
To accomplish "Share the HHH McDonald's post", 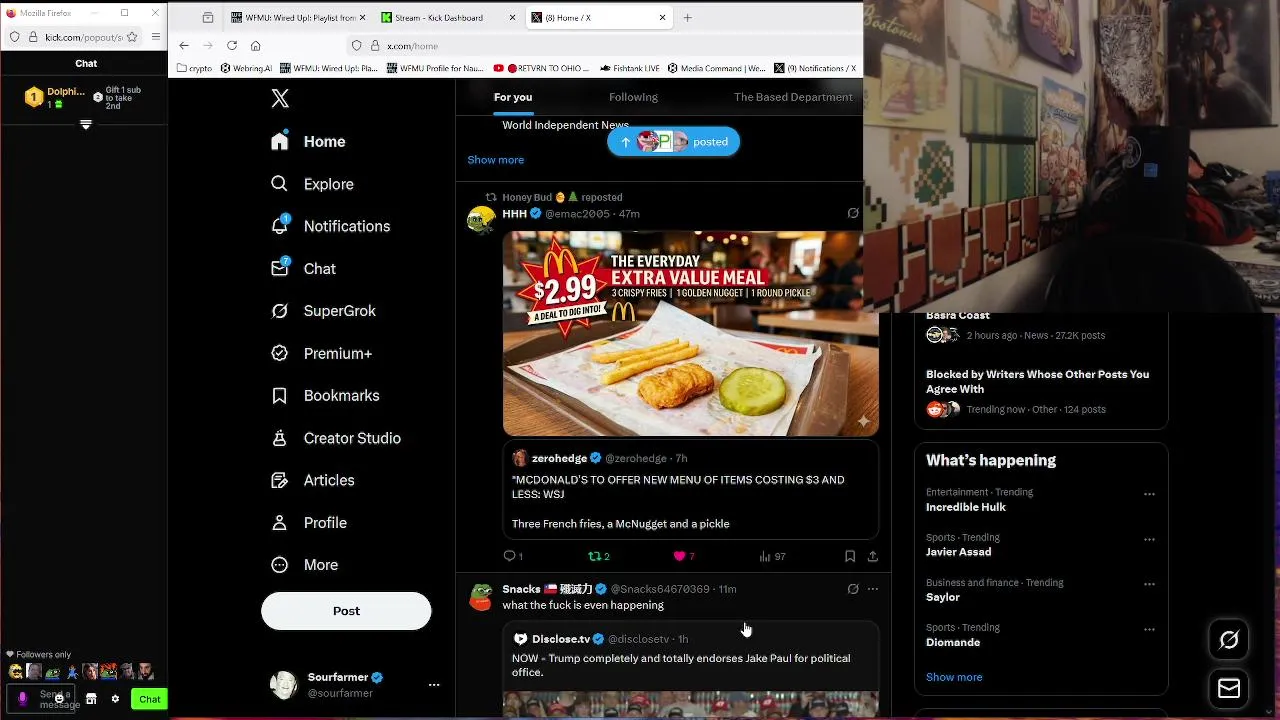I will click(872, 556).
